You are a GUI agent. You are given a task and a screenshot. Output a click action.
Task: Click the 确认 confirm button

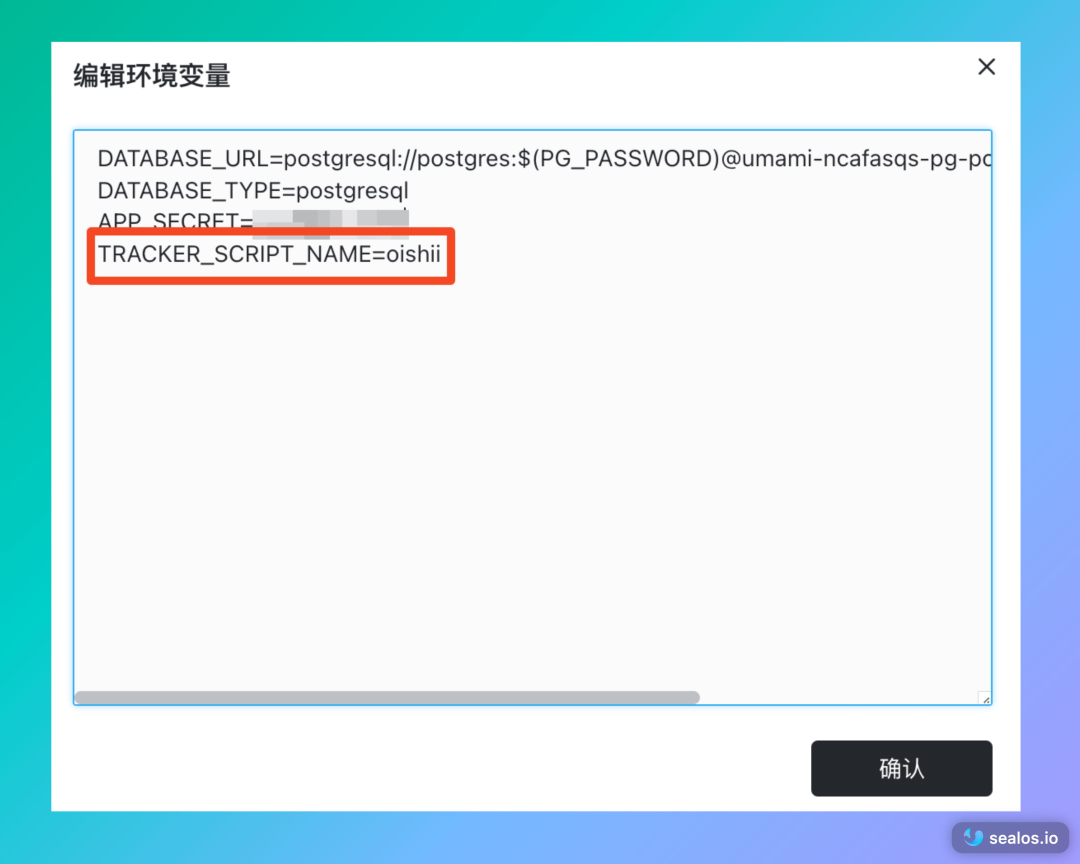901,768
